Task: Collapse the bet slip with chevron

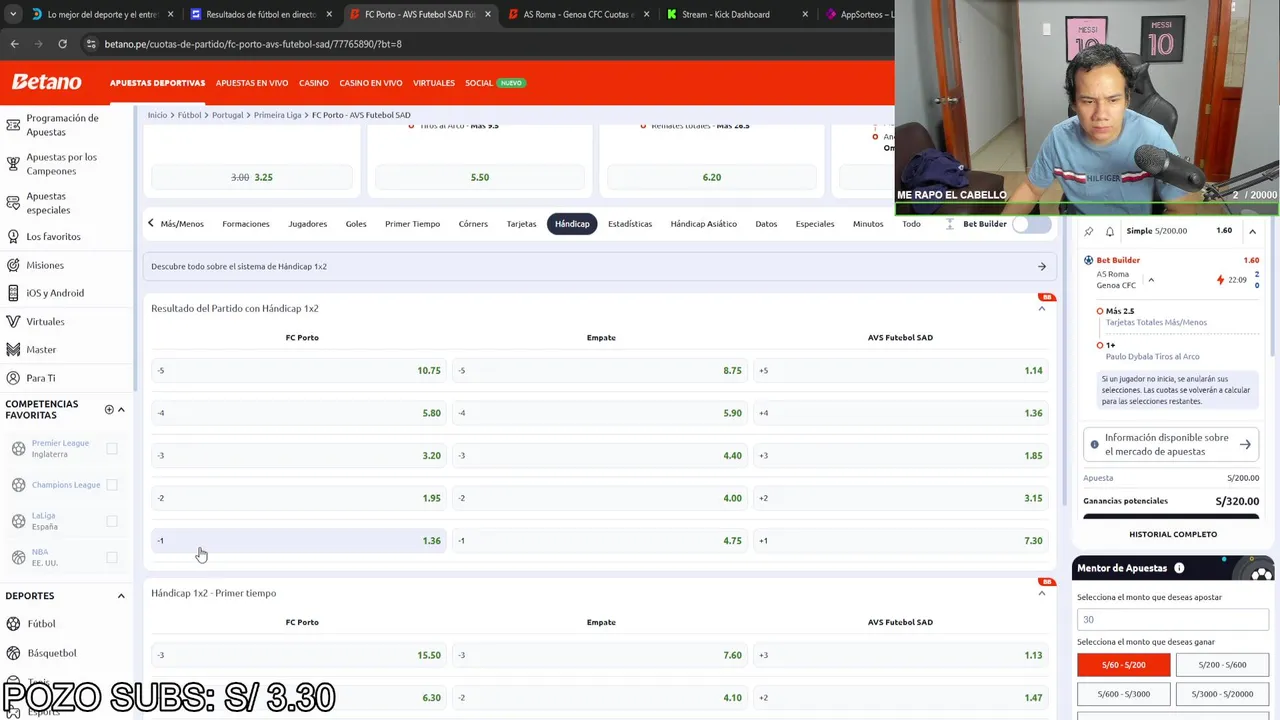Action: point(1252,231)
